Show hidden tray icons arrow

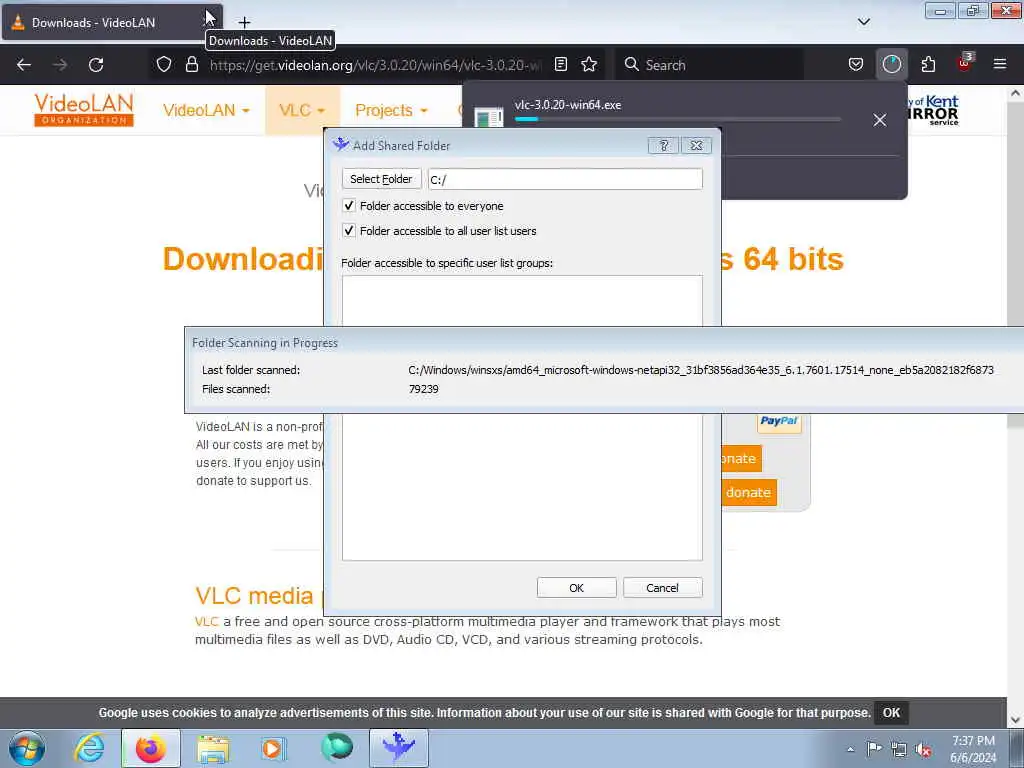coord(850,749)
